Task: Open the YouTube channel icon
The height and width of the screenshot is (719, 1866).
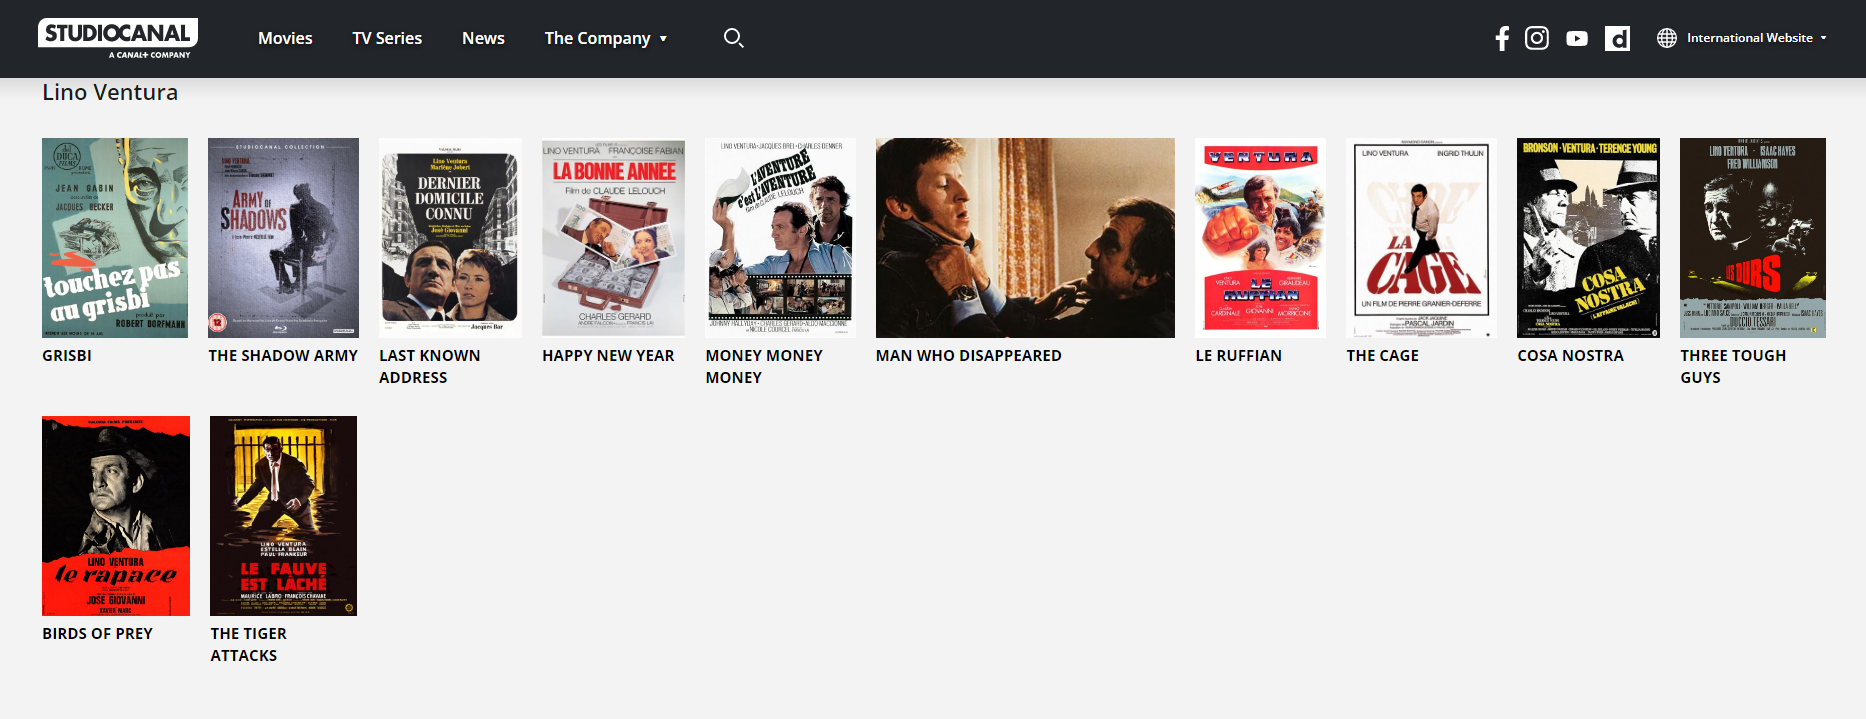Action: pos(1577,38)
